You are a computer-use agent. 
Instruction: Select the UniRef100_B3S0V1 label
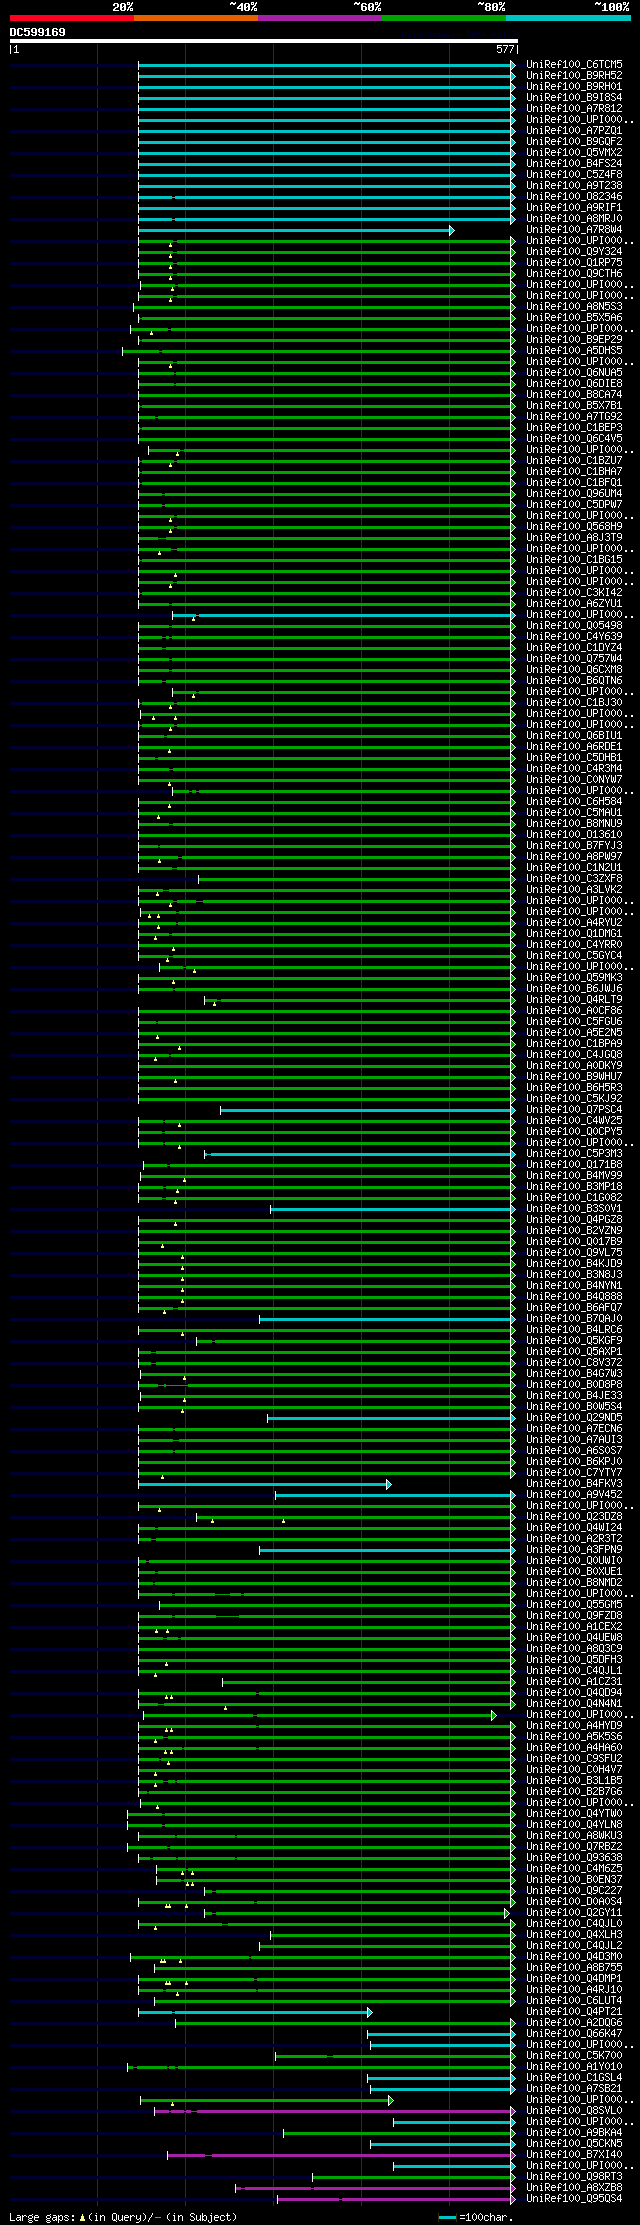point(574,1209)
